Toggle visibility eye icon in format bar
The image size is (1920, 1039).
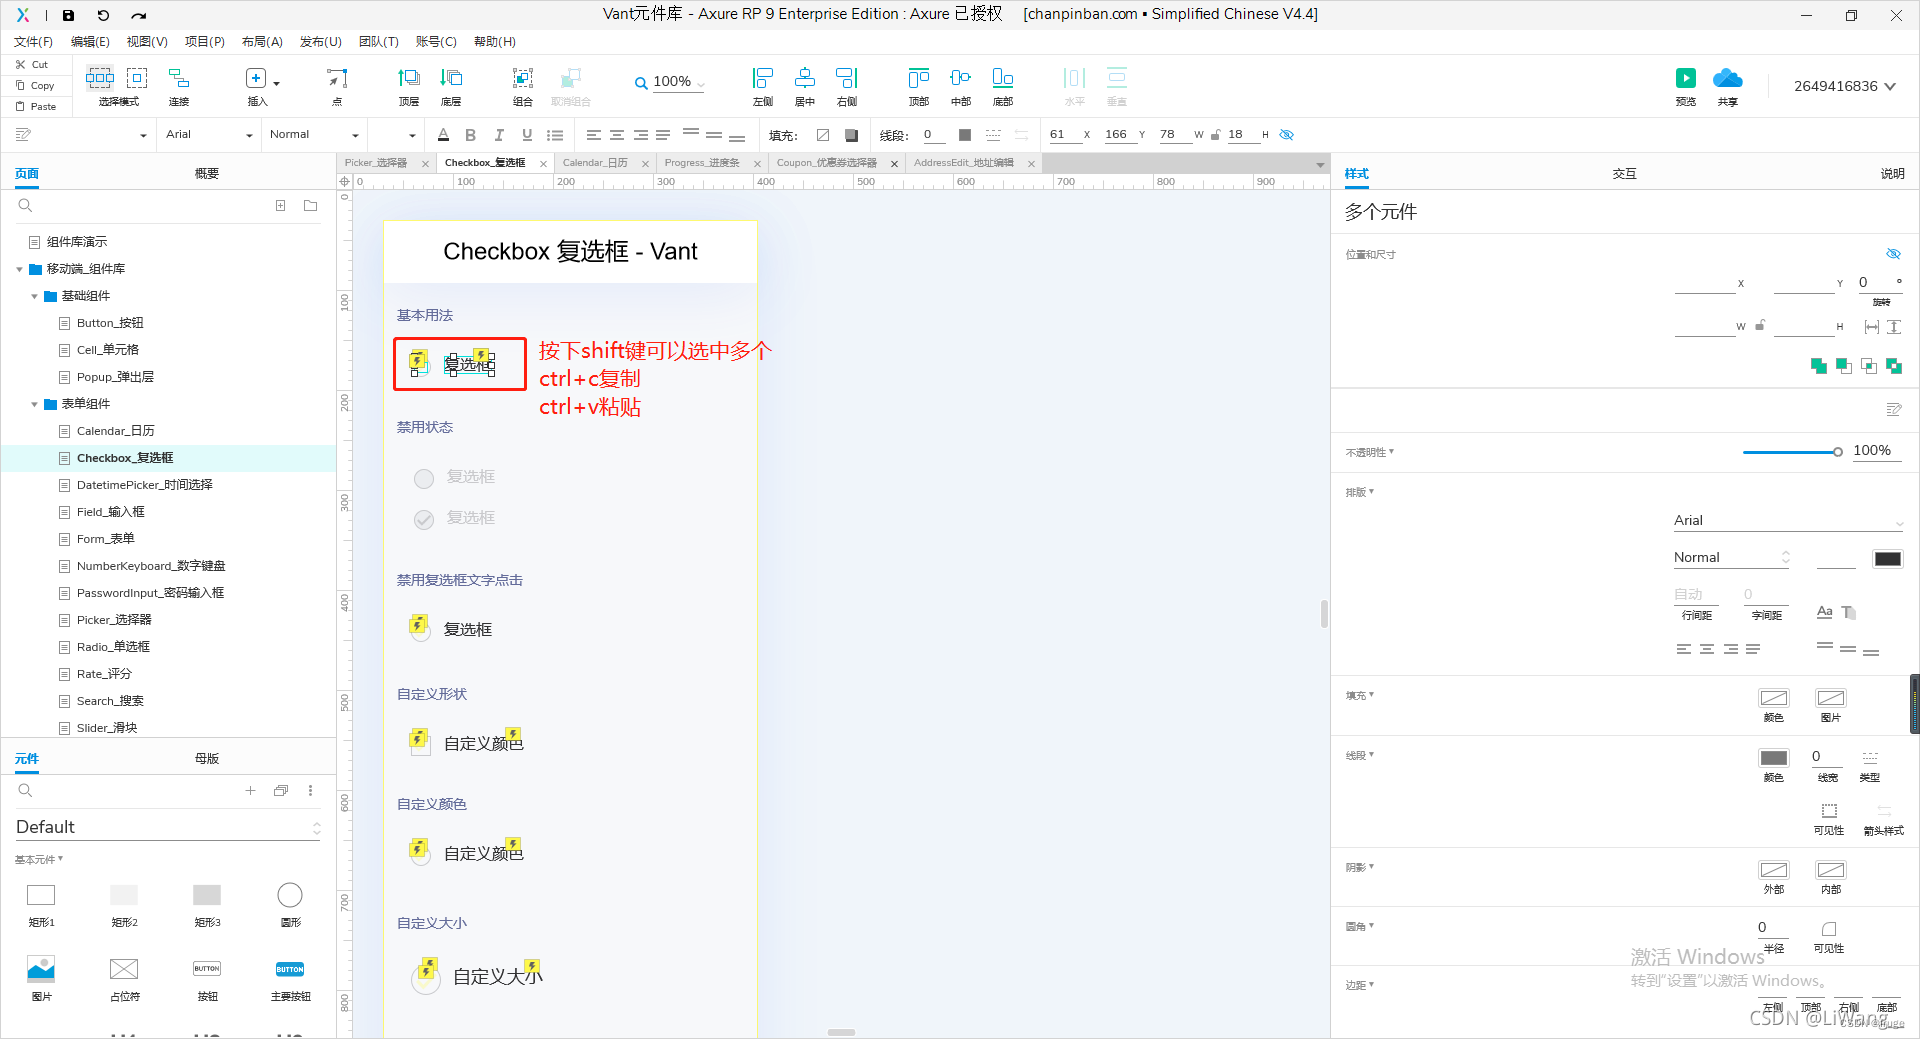1287,135
